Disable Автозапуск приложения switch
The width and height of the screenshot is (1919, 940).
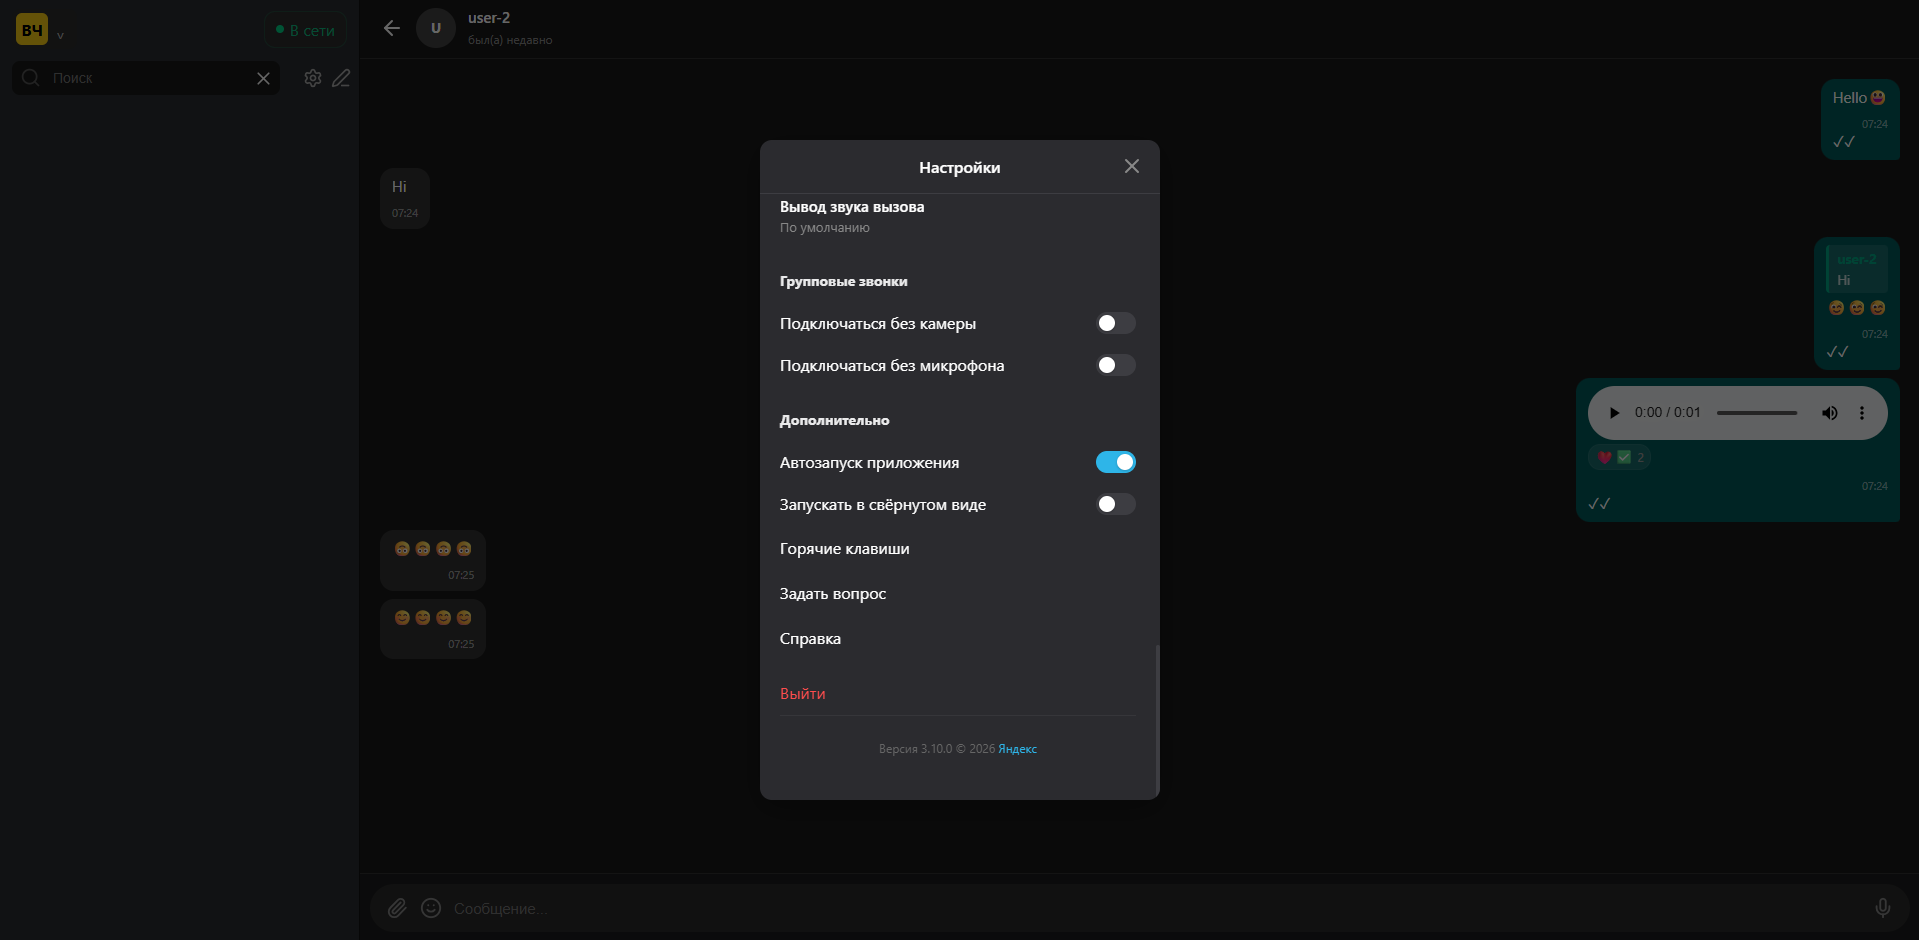pyautogui.click(x=1115, y=462)
